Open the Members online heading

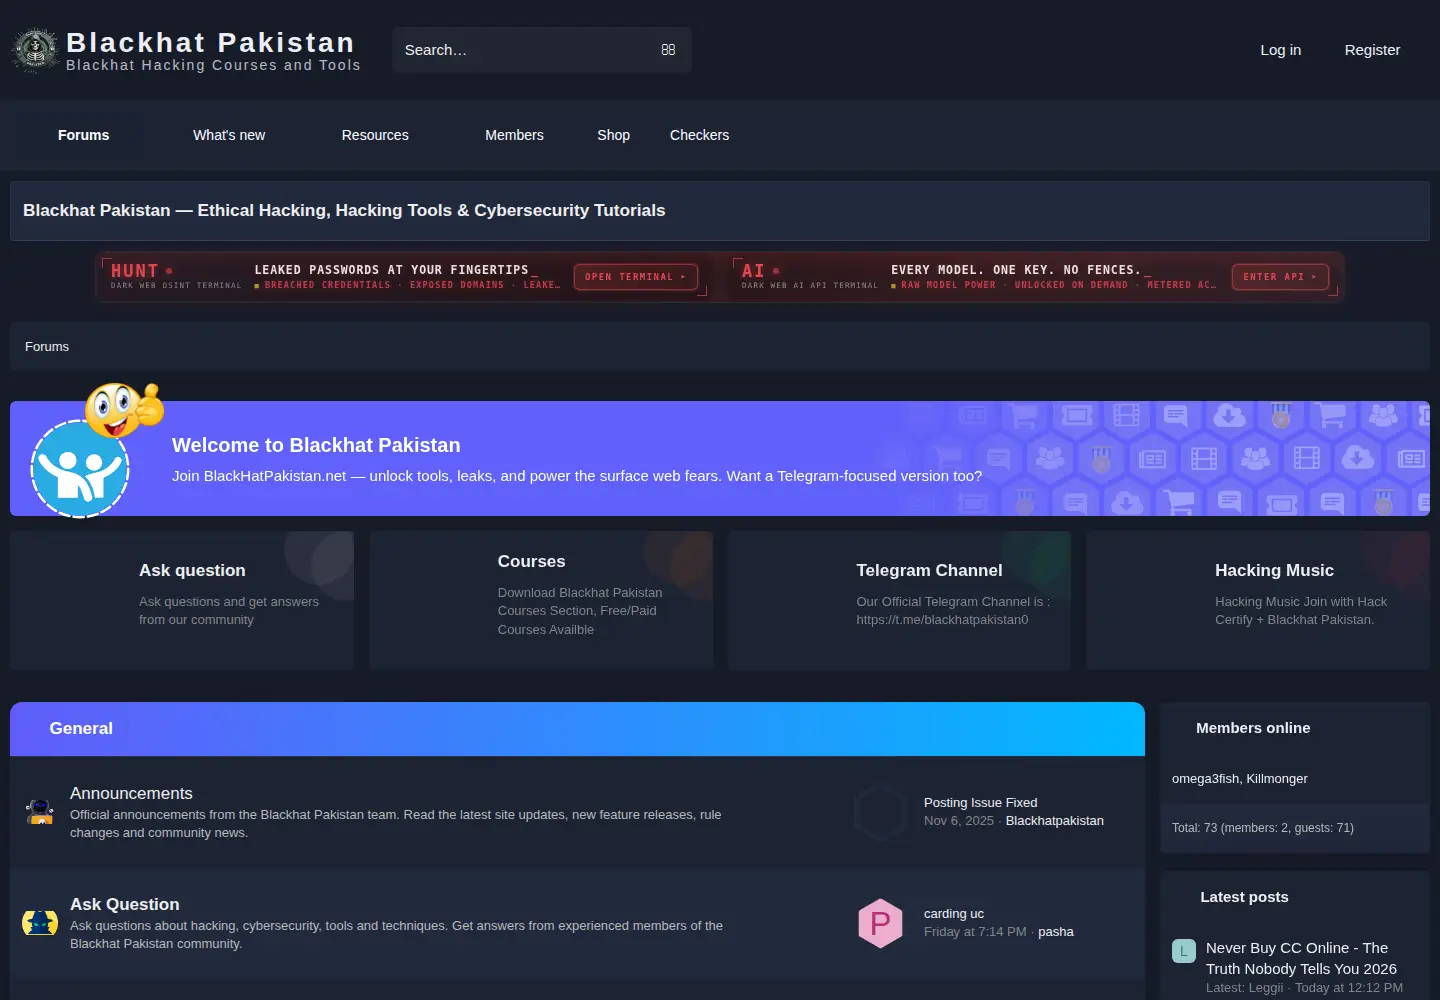click(x=1253, y=728)
